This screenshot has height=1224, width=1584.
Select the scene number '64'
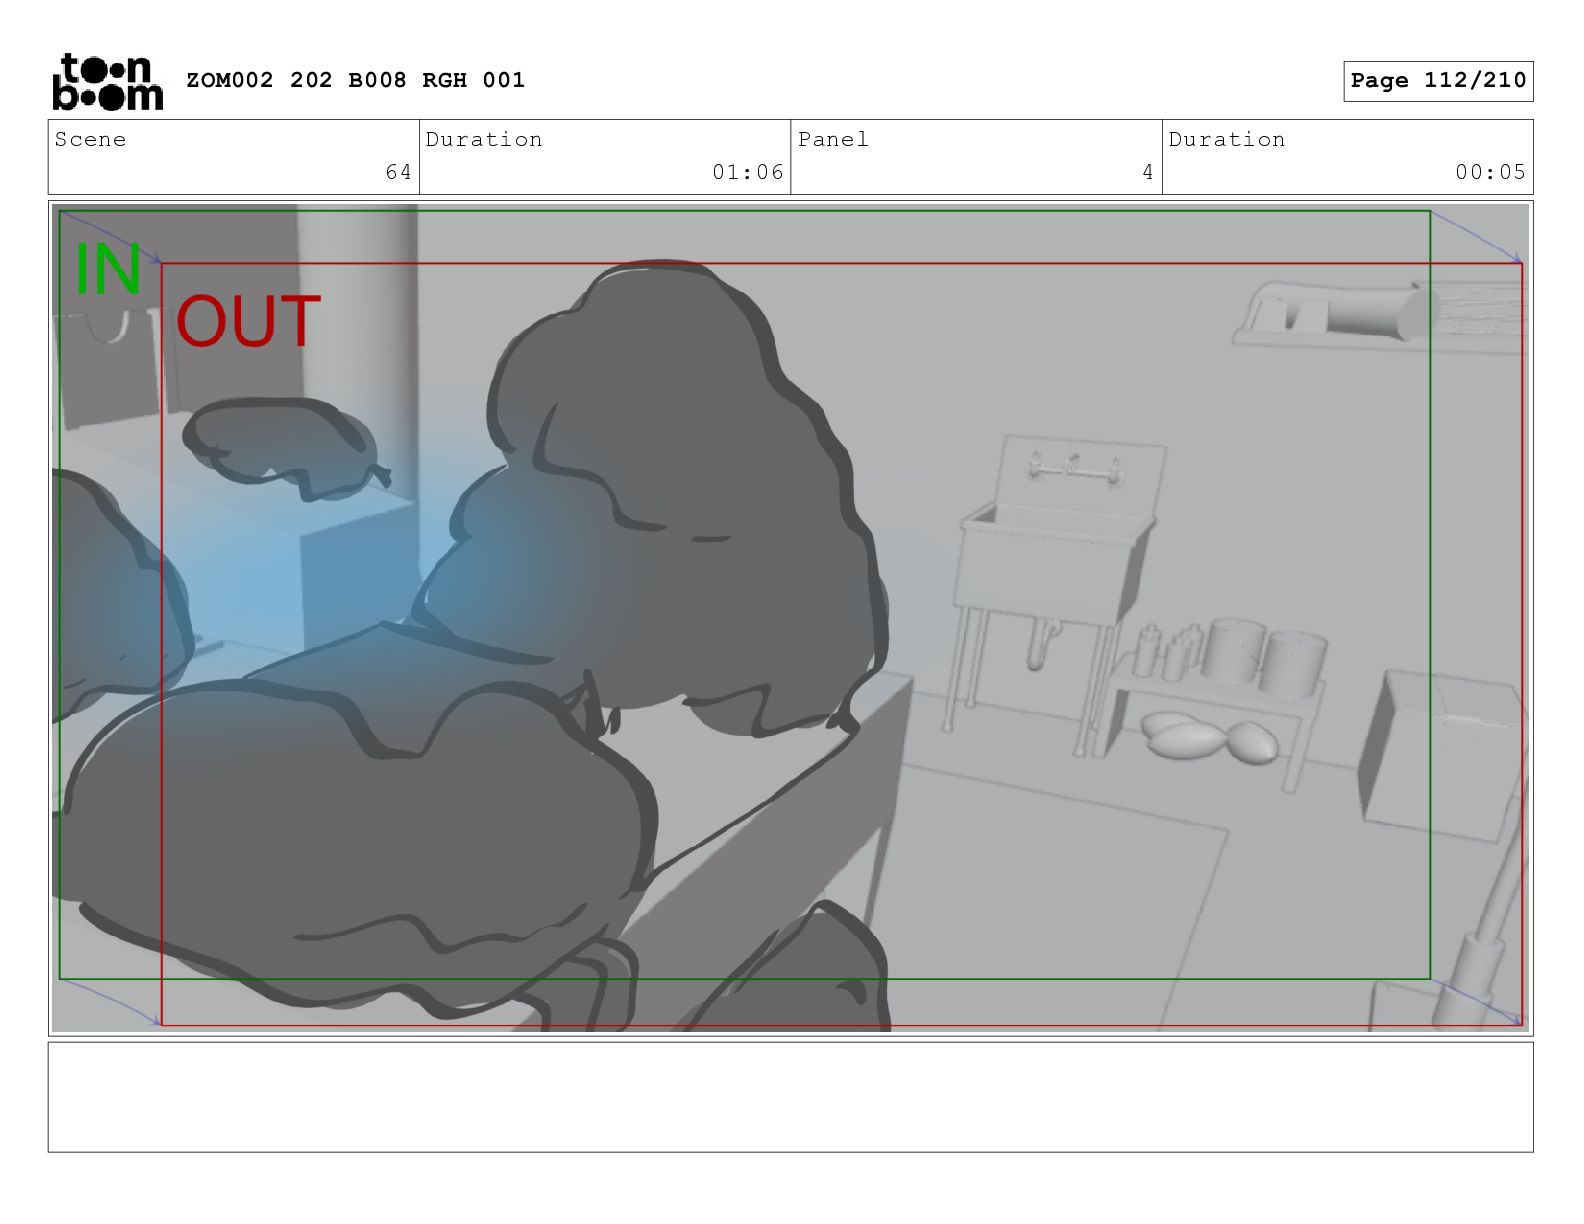[x=398, y=172]
